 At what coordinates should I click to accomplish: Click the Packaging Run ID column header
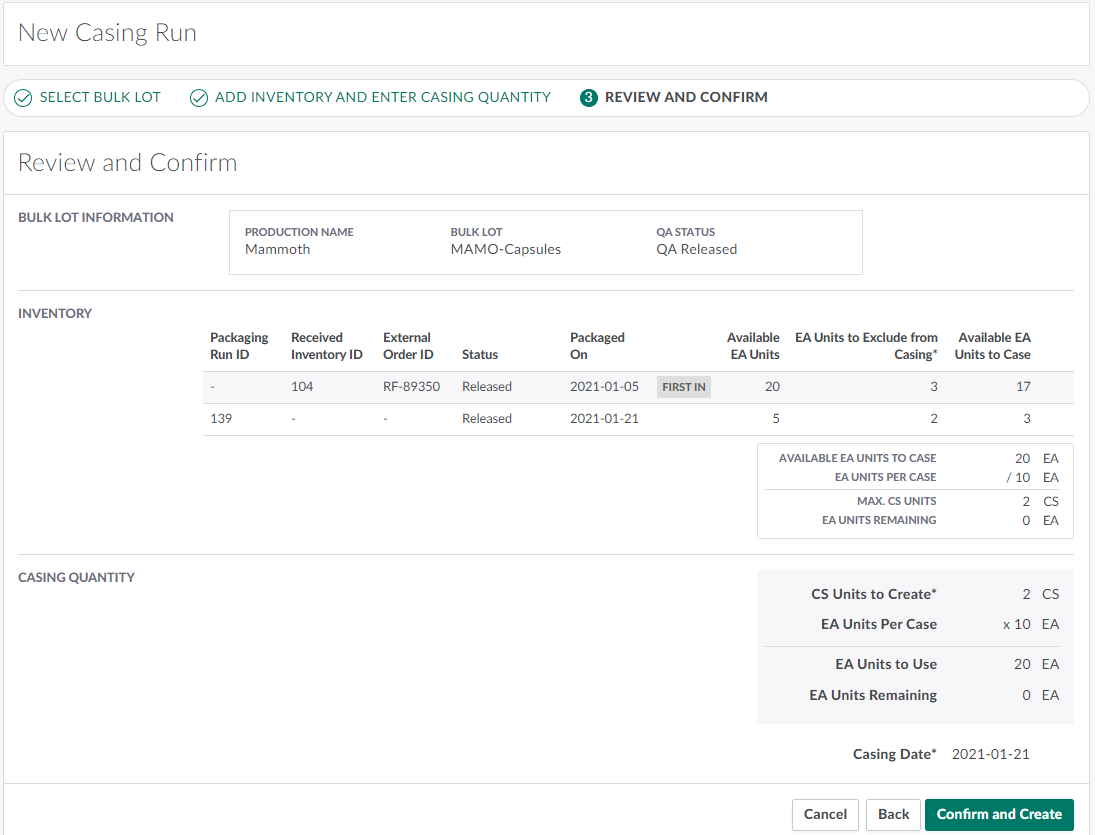239,346
